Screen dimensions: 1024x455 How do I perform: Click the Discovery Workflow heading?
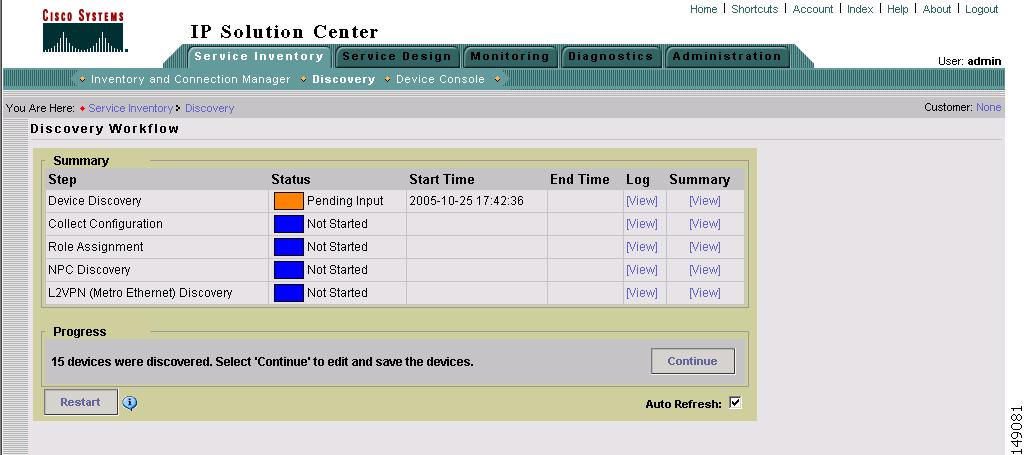click(x=104, y=129)
